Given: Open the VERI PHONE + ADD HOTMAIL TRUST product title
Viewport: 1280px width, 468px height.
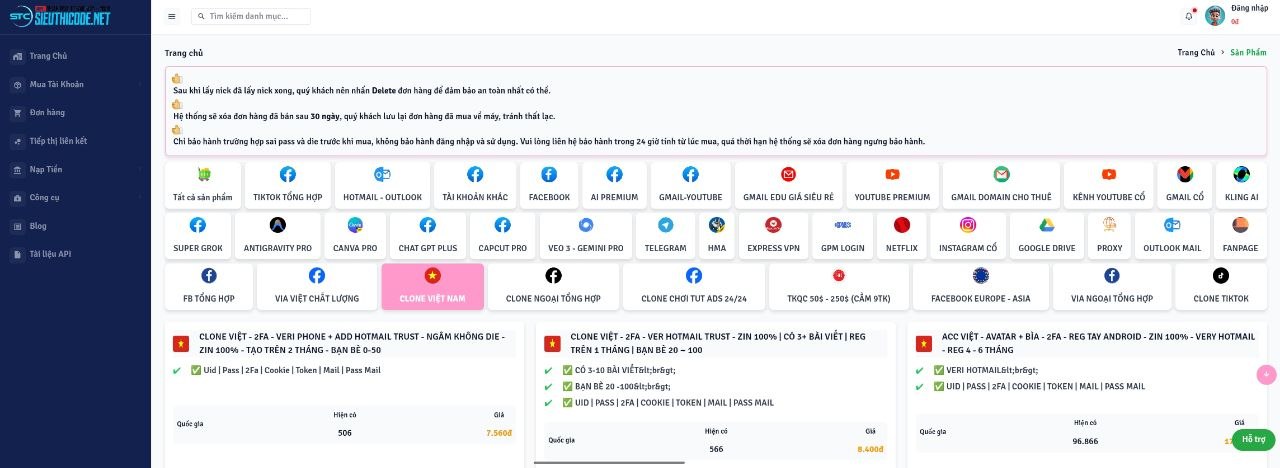Looking at the screenshot, I should [352, 343].
